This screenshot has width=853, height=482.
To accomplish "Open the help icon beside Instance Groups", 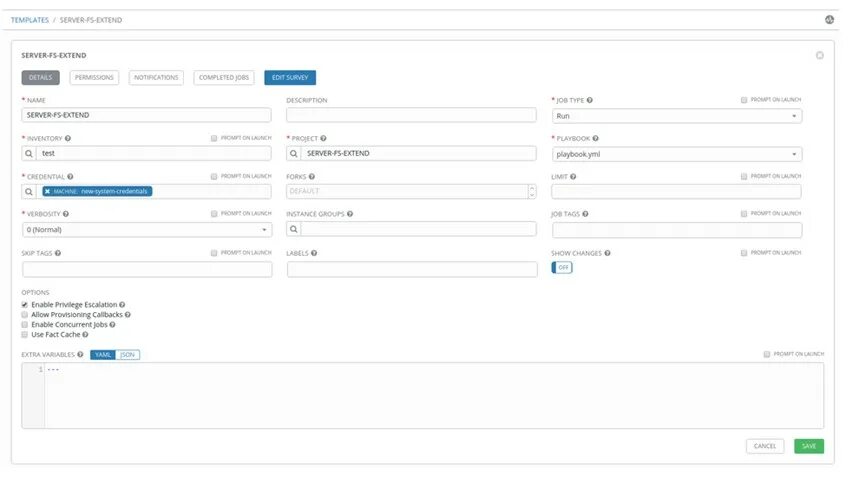I will point(350,214).
